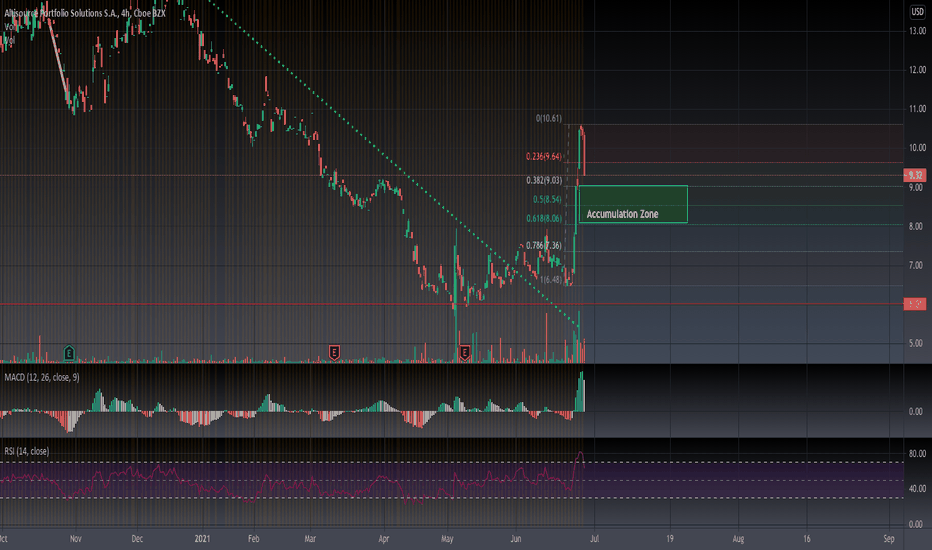Click the Fibonacci label 0(10.61)
Viewport: 932px width, 550px height.
coord(549,118)
